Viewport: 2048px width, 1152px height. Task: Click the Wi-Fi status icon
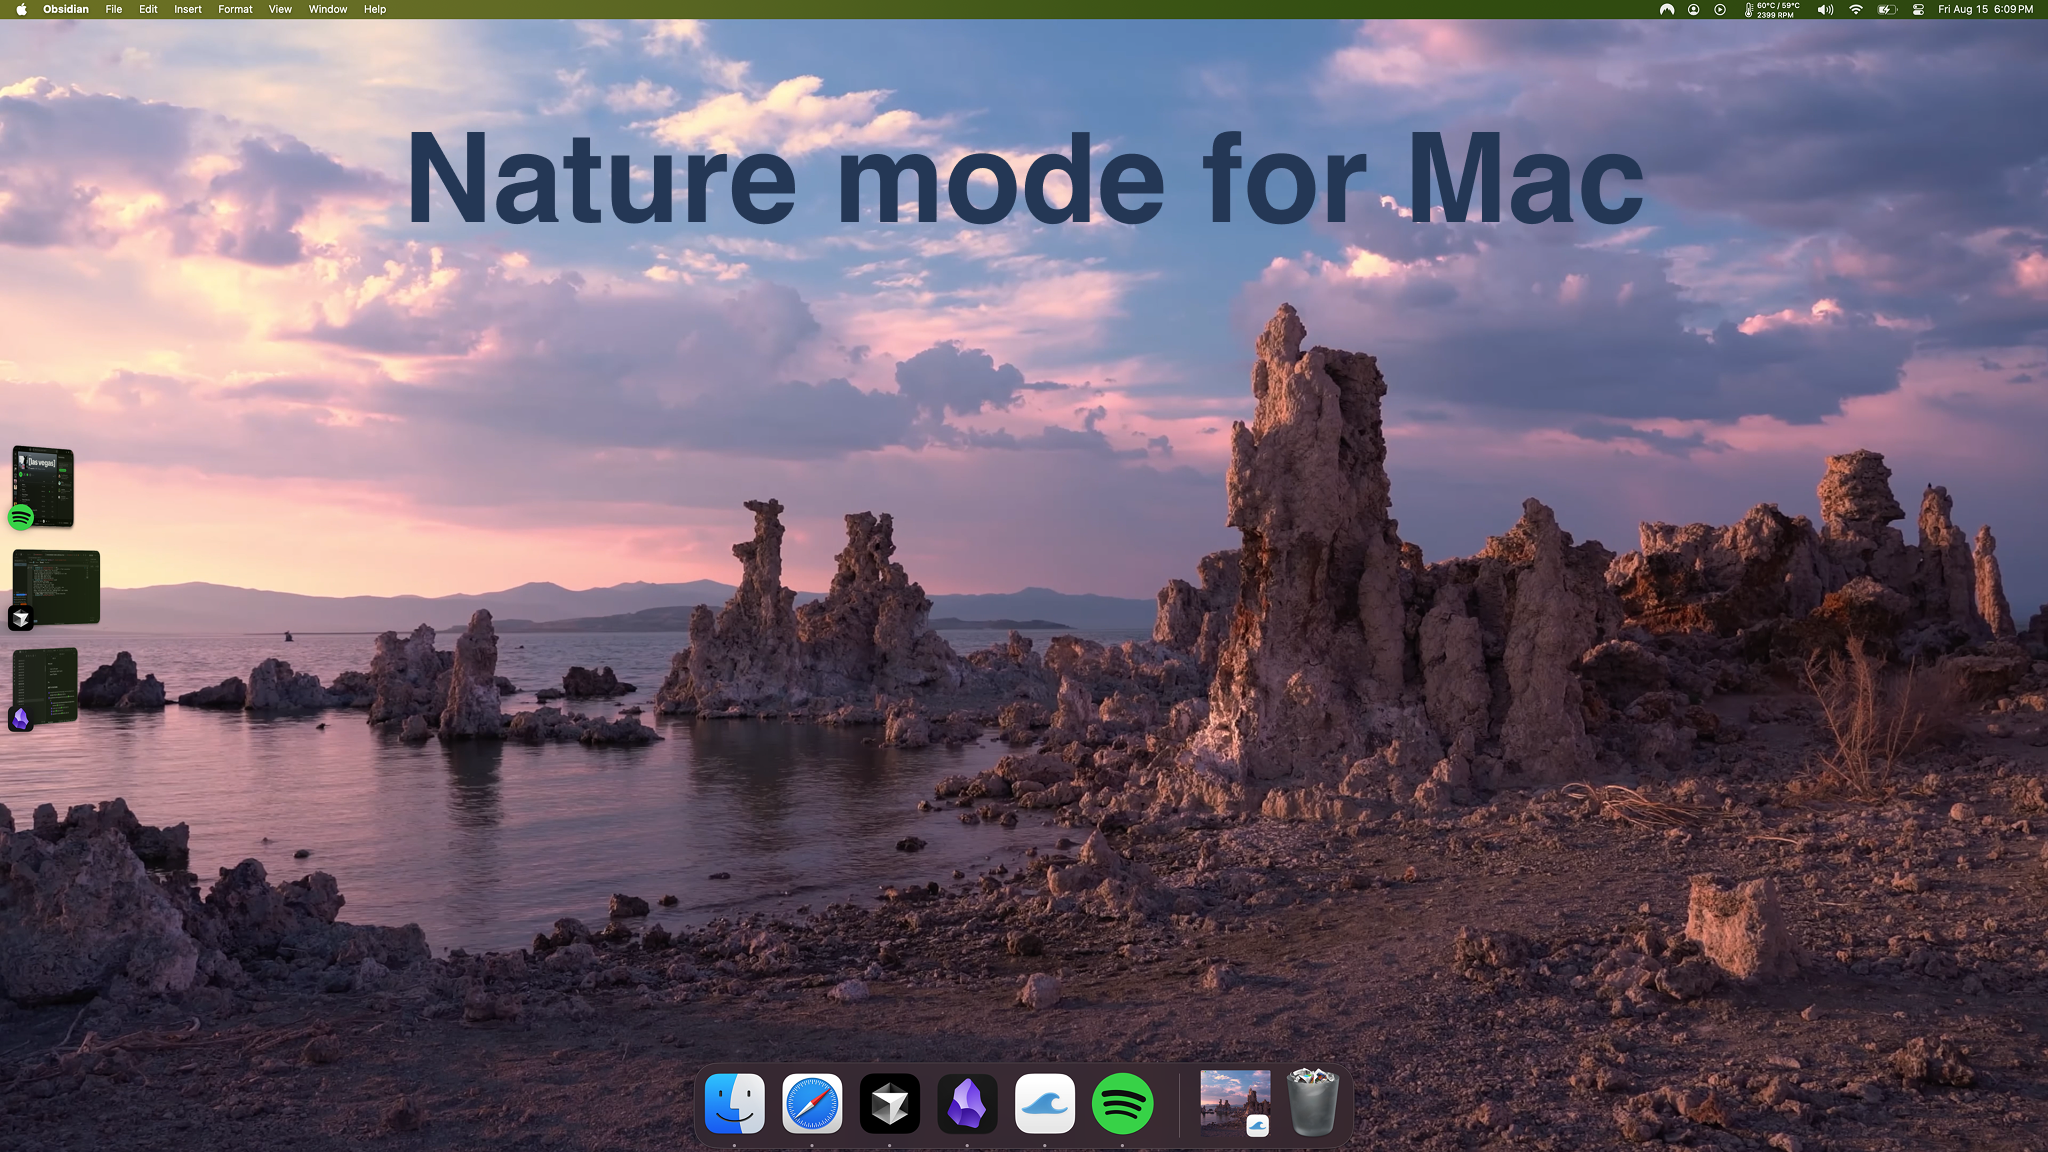(x=1856, y=9)
